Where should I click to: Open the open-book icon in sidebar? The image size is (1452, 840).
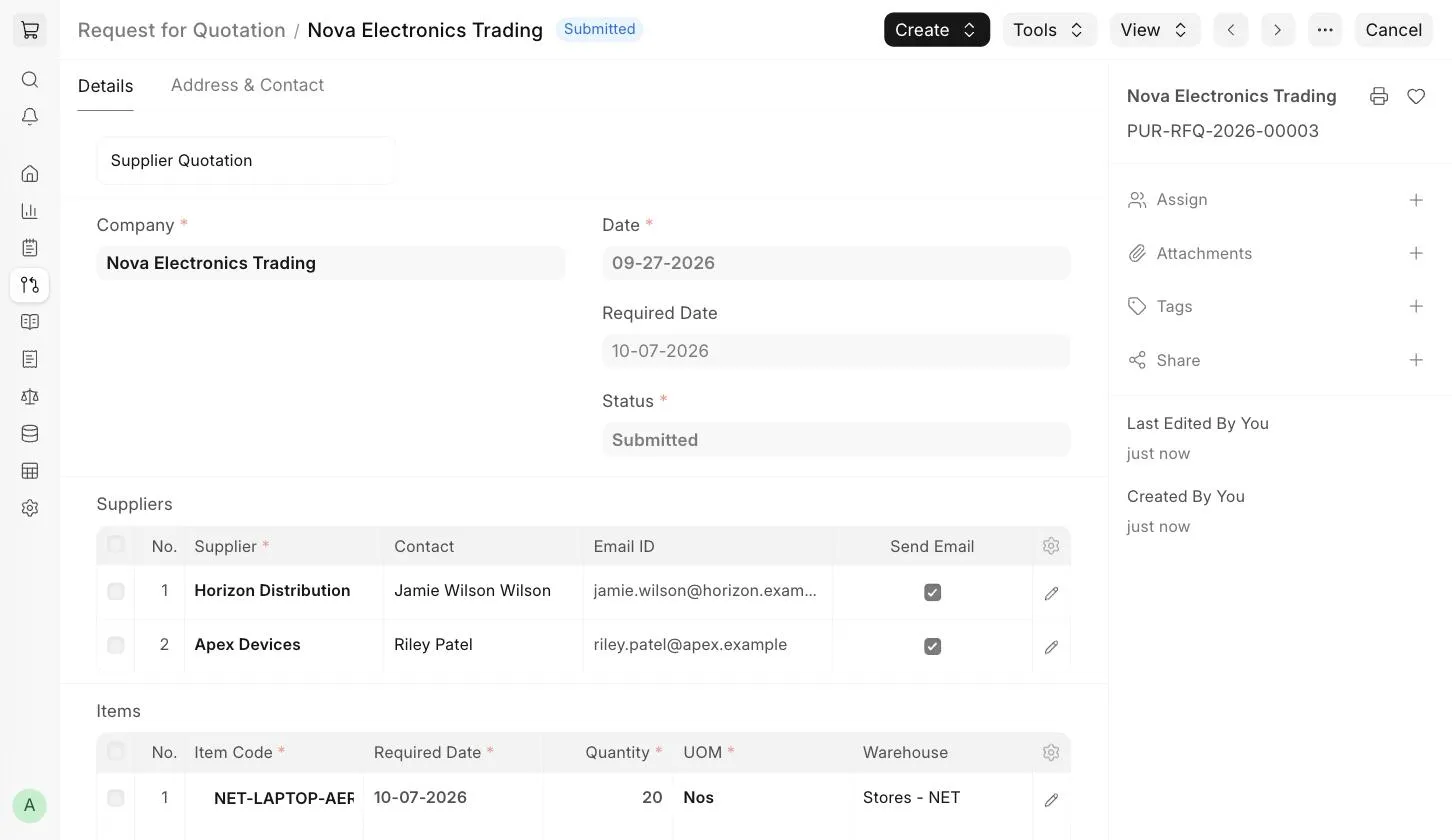[x=30, y=322]
